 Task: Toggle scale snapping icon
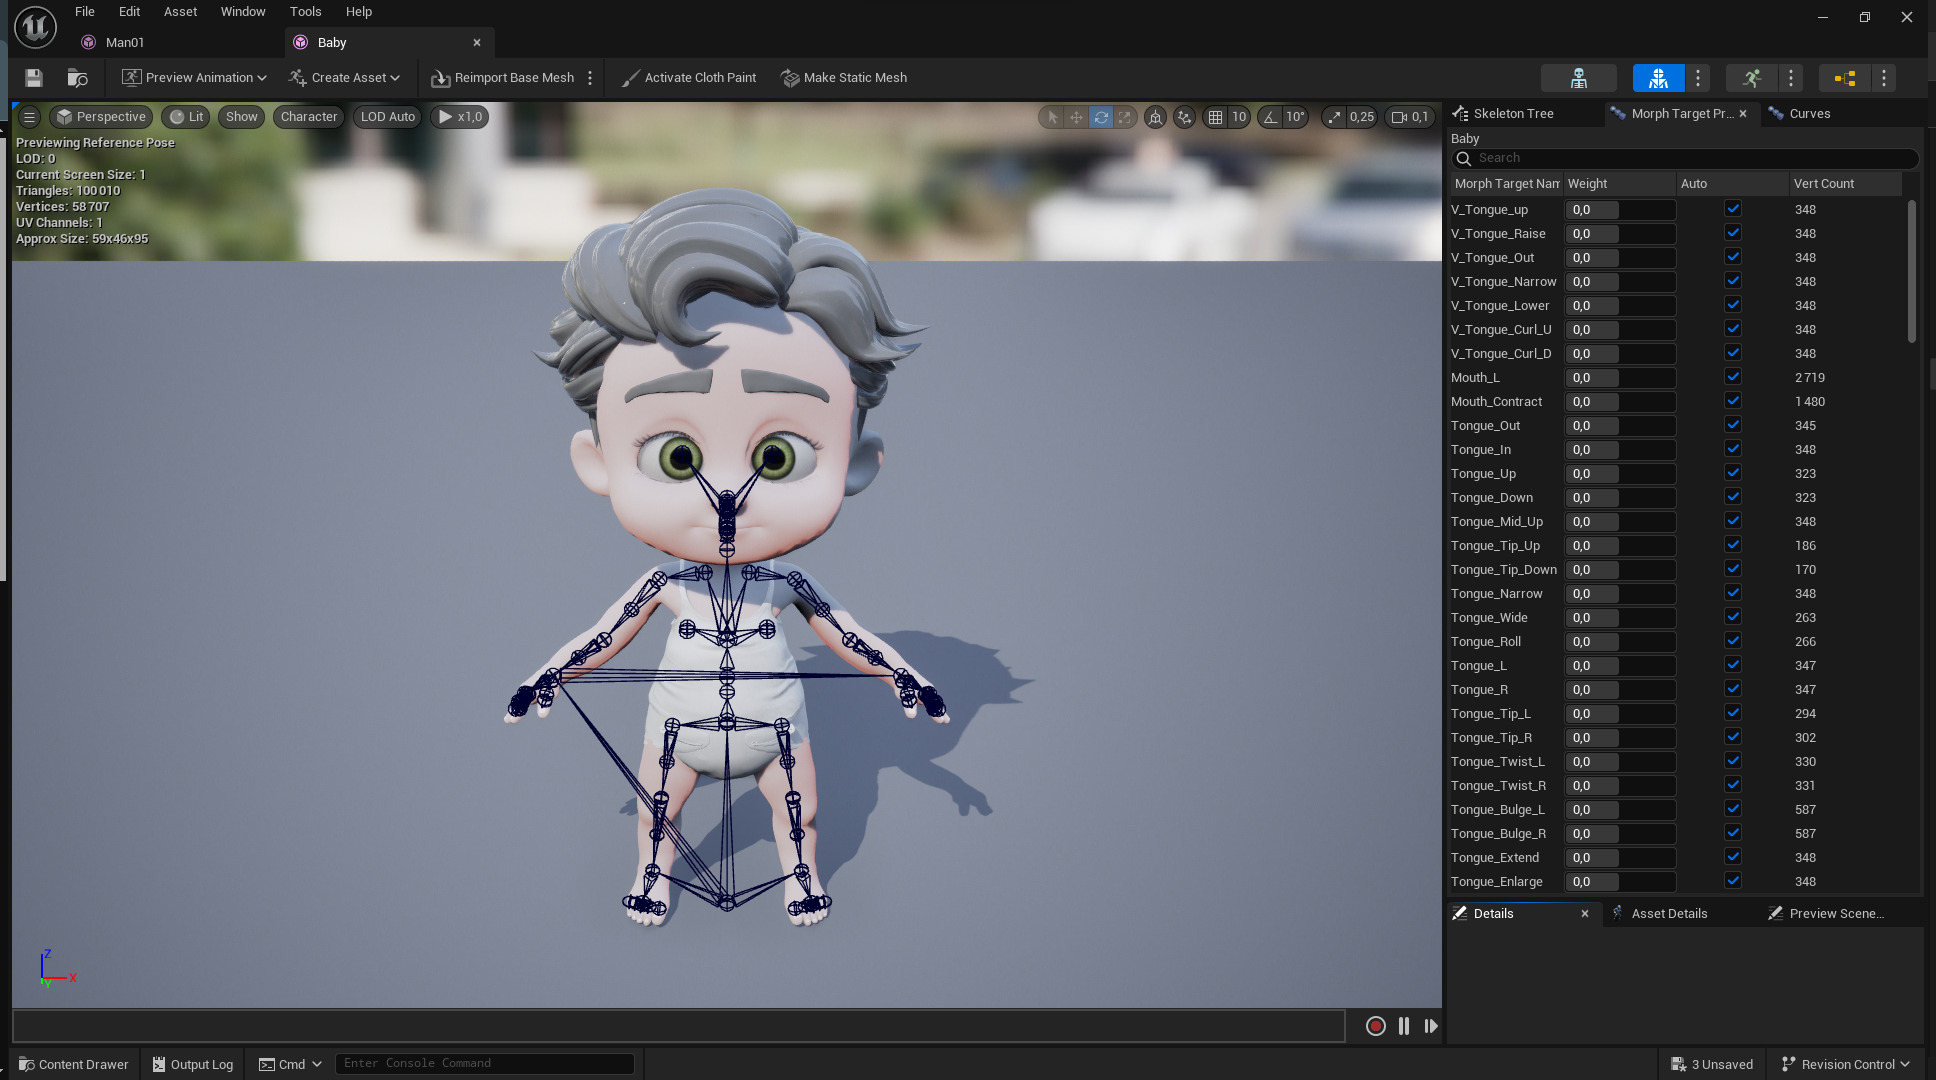(1334, 117)
